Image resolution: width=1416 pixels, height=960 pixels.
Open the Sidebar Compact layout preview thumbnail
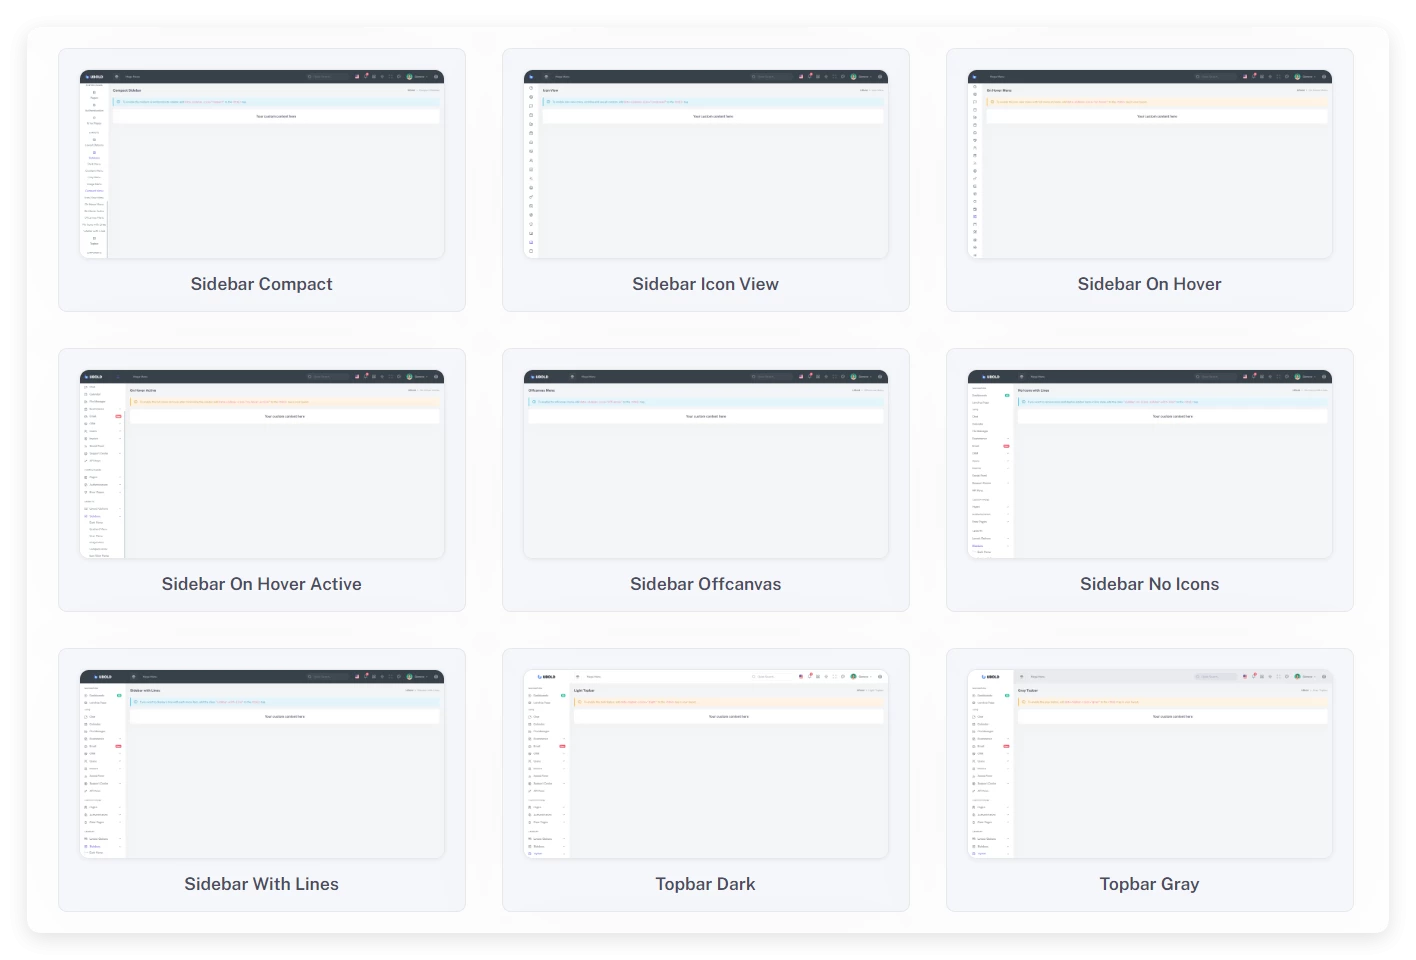tap(262, 165)
